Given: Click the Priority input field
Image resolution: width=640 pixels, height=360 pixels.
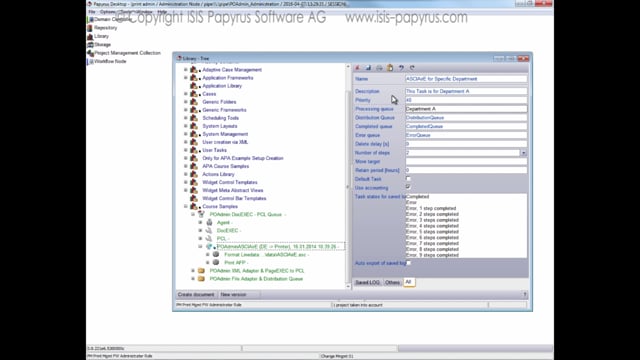Looking at the screenshot, I should (466, 100).
